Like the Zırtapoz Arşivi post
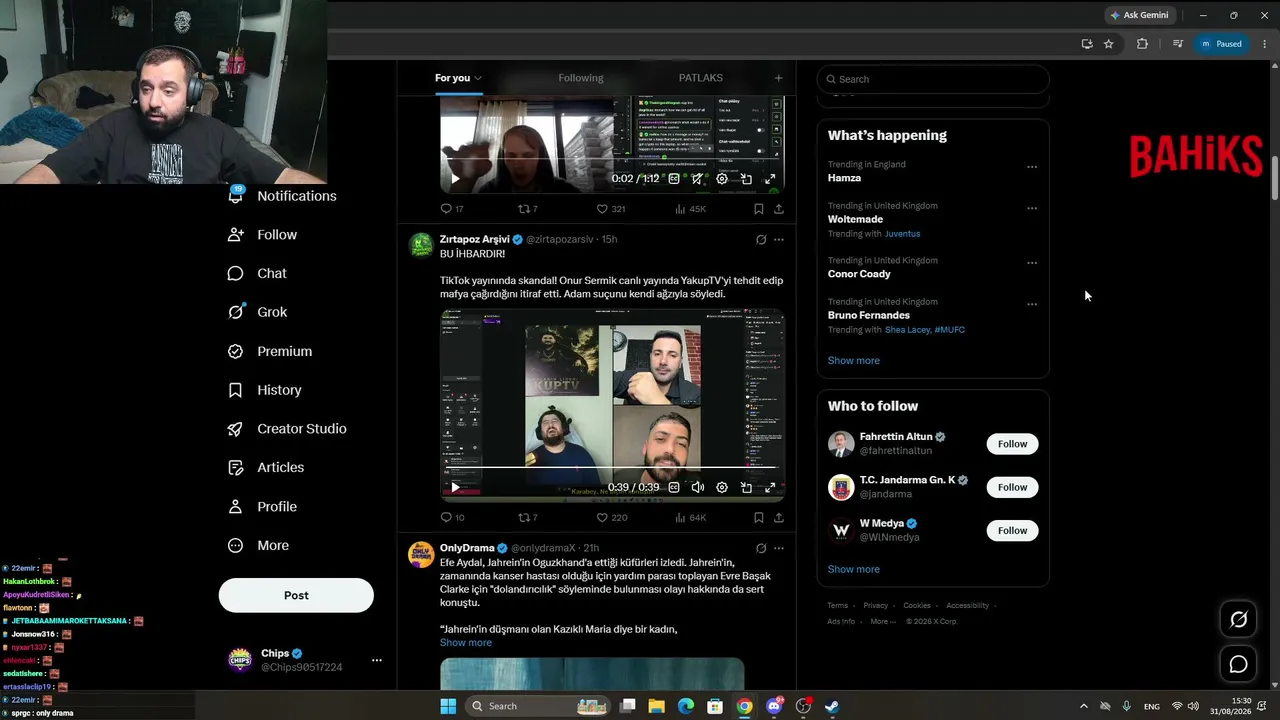1280x720 pixels. point(602,517)
